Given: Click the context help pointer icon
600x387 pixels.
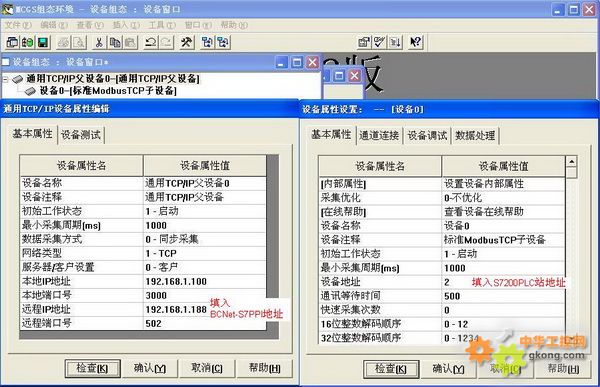Looking at the screenshot, I should click(x=416, y=42).
